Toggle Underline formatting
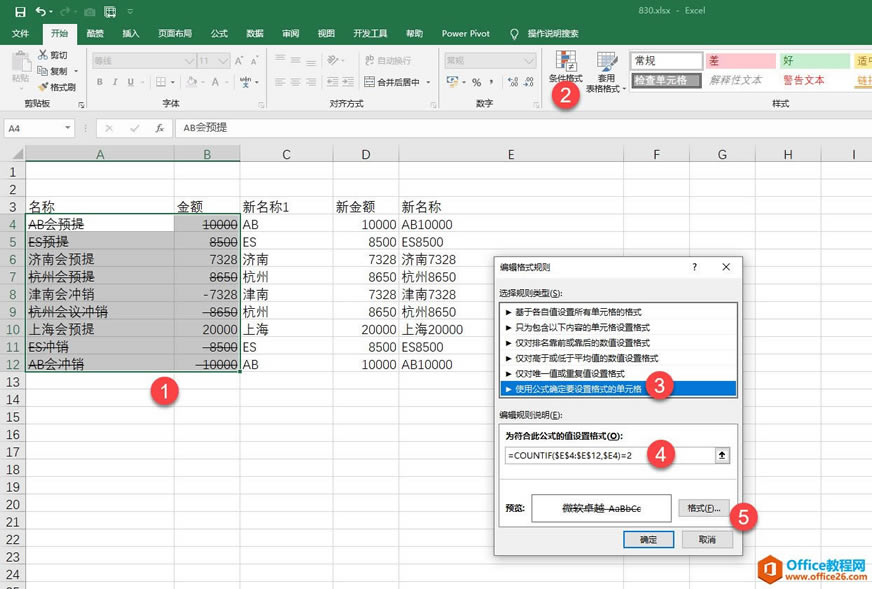 (x=131, y=82)
